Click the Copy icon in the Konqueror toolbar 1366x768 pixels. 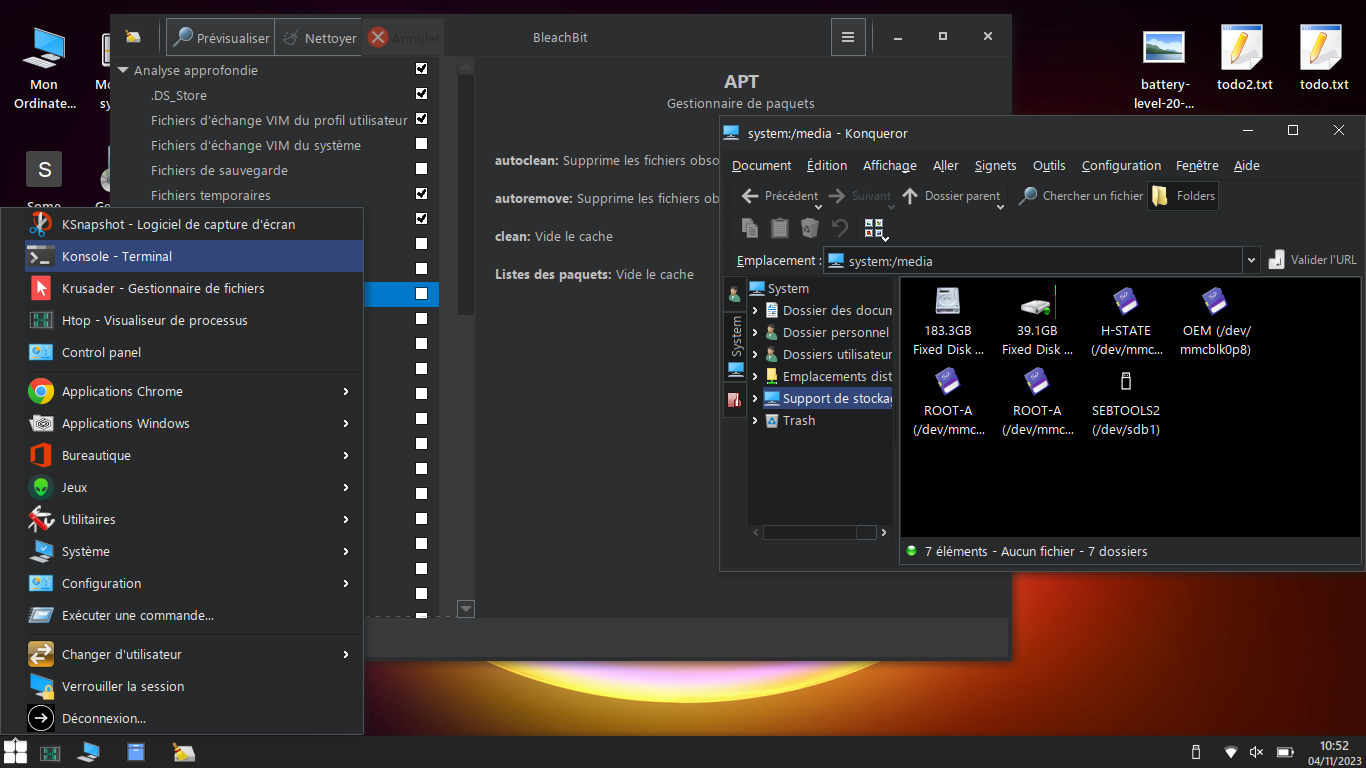(749, 228)
